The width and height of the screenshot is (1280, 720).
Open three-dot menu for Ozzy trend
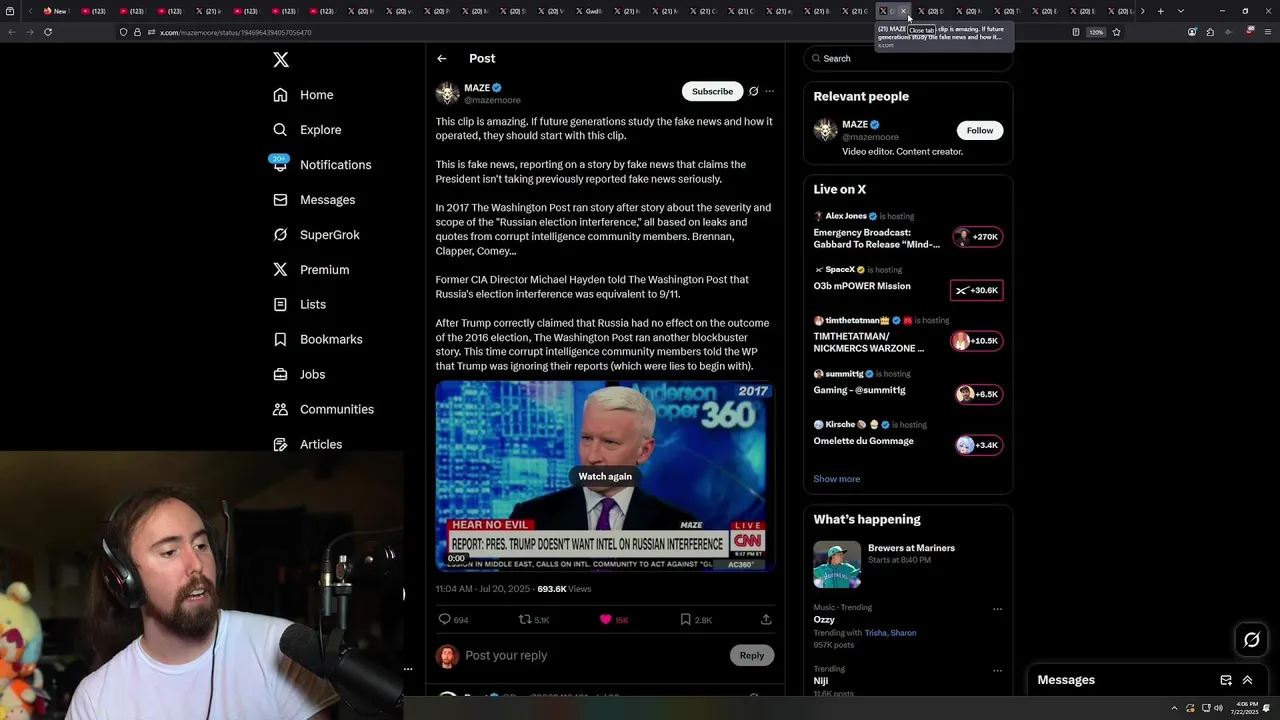[997, 608]
